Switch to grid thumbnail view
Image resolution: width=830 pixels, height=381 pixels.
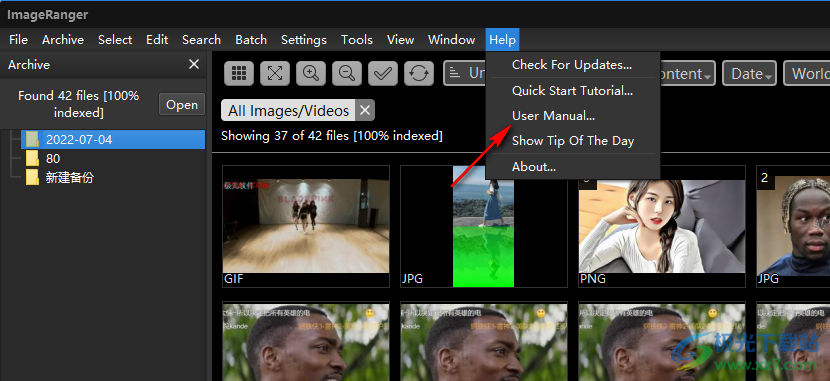pos(239,73)
